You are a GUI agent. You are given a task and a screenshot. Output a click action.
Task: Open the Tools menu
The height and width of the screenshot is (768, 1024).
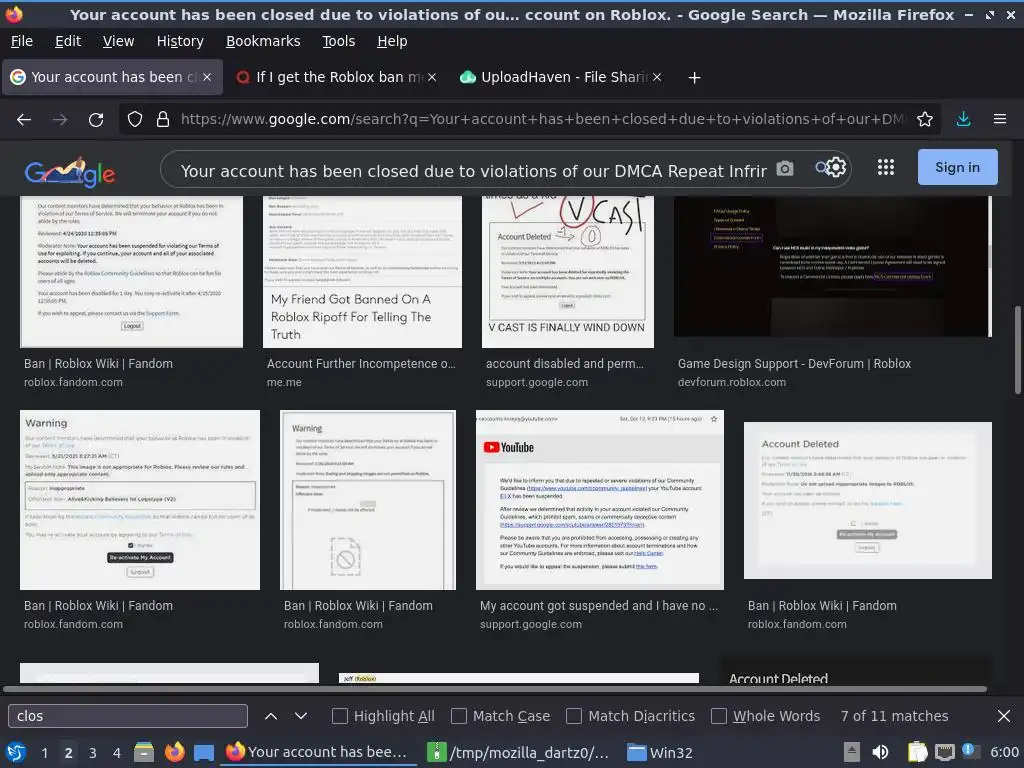338,41
